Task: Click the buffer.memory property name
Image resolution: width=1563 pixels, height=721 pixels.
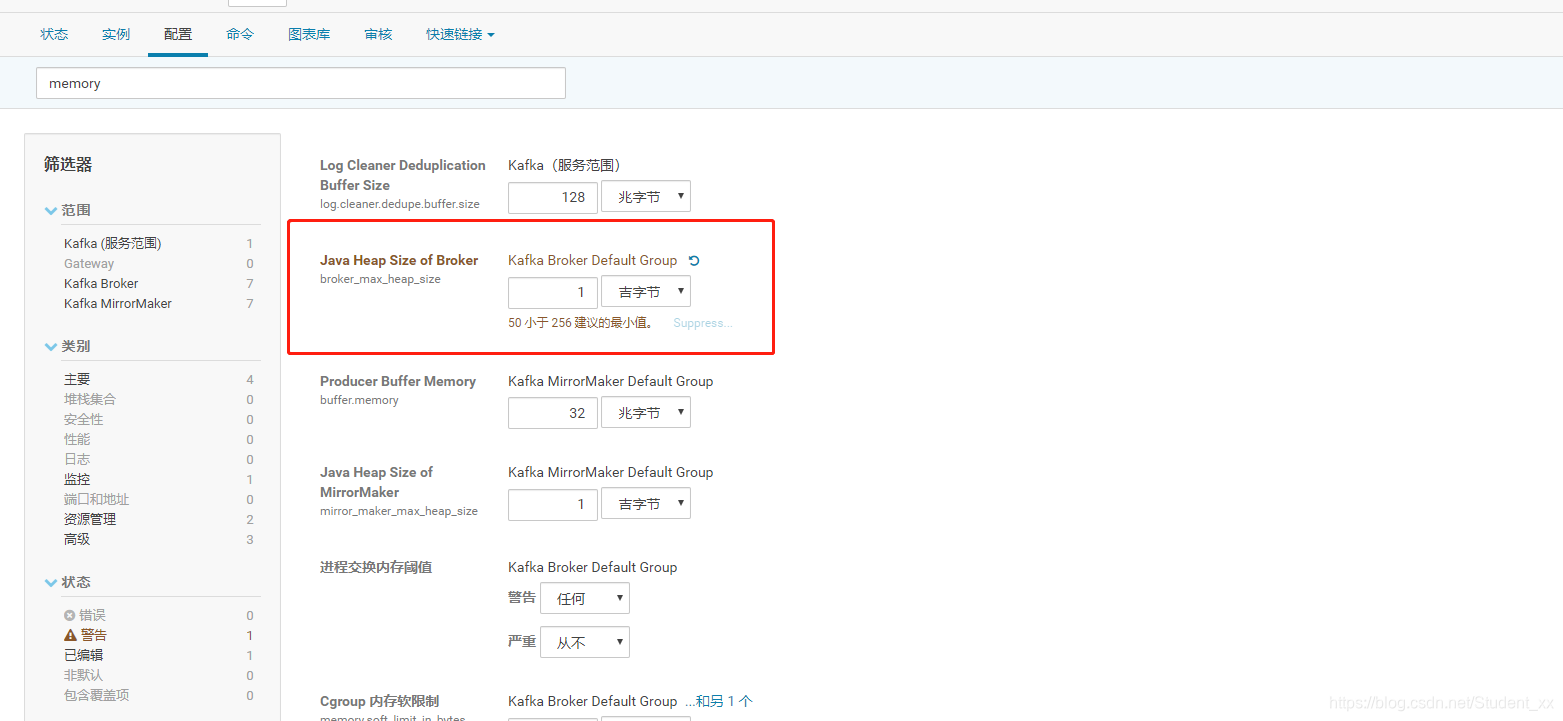Action: pos(359,400)
